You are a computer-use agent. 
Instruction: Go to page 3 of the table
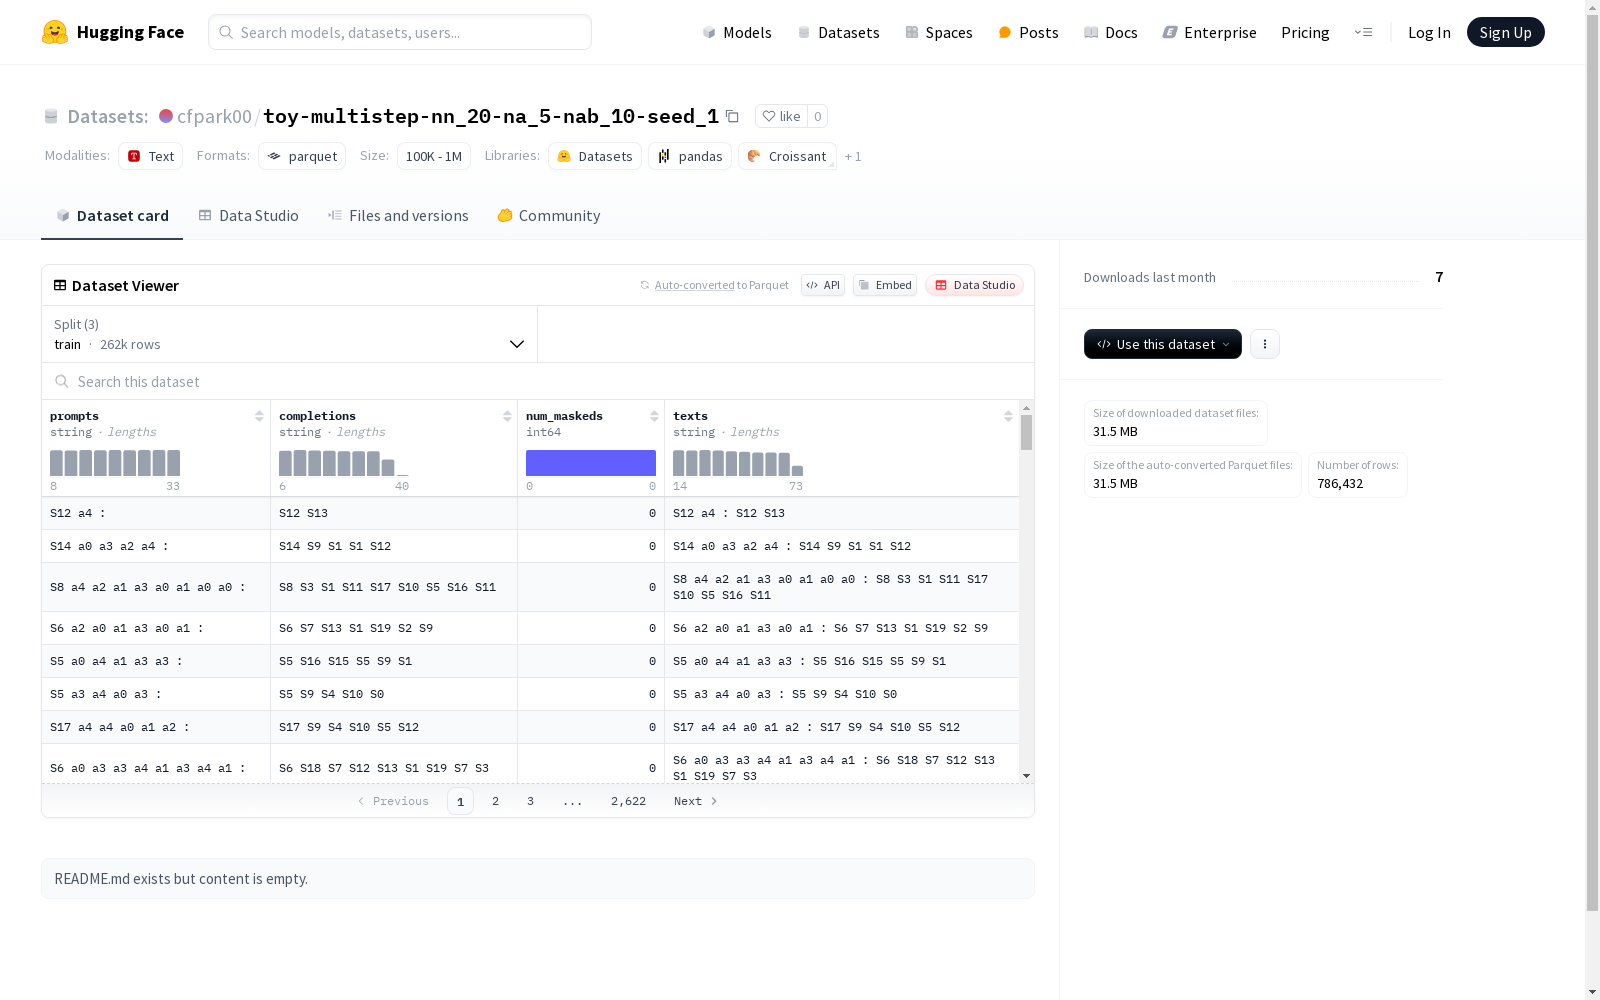(x=530, y=801)
